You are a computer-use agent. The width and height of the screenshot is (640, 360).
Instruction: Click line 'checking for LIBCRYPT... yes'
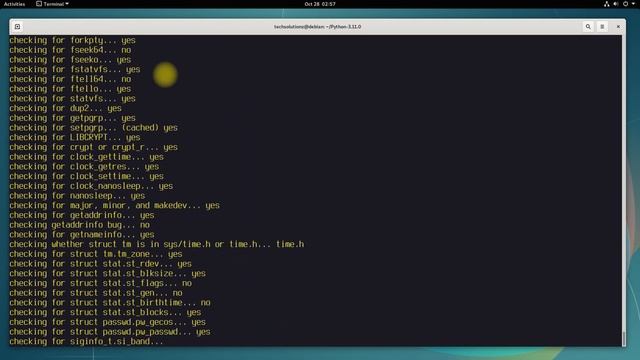click(x=75, y=138)
